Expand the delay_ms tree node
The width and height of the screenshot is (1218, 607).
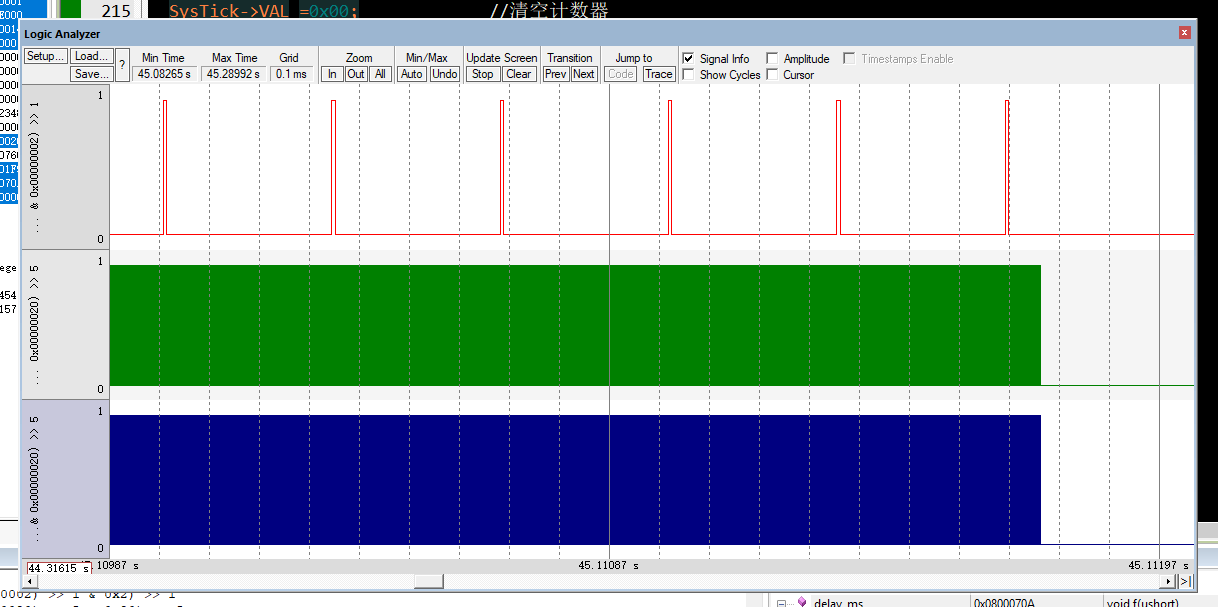[783, 601]
